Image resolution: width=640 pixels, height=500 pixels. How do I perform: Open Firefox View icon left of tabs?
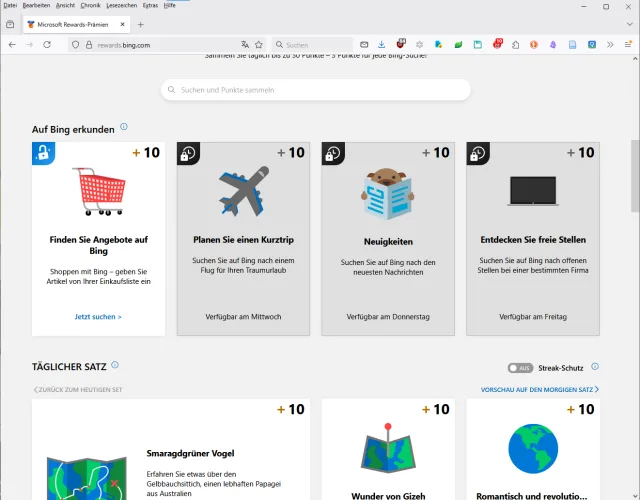tap(10, 24)
